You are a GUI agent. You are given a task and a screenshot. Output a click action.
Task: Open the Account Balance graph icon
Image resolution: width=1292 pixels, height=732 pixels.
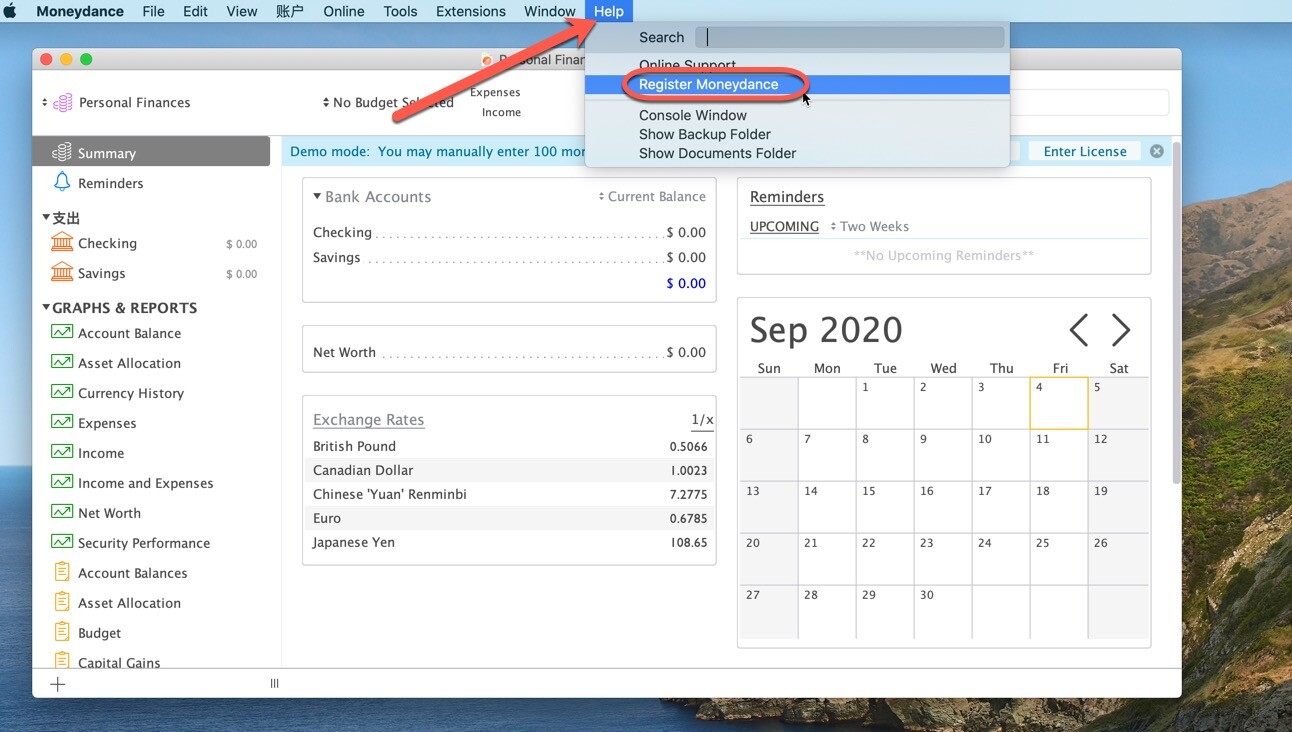coord(62,333)
